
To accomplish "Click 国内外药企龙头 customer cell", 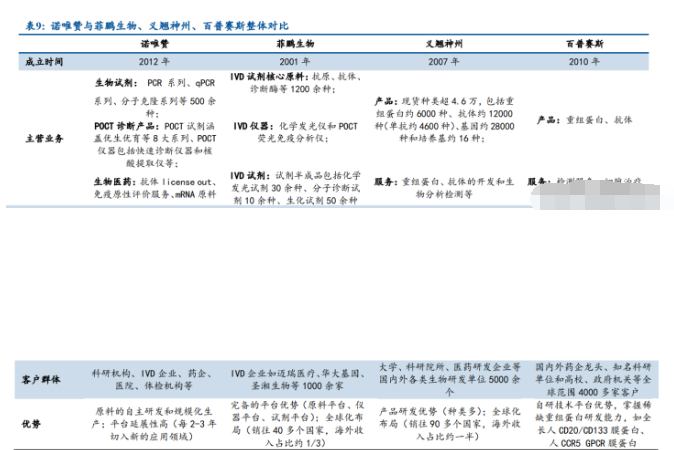I will pyautogui.click(x=593, y=380).
